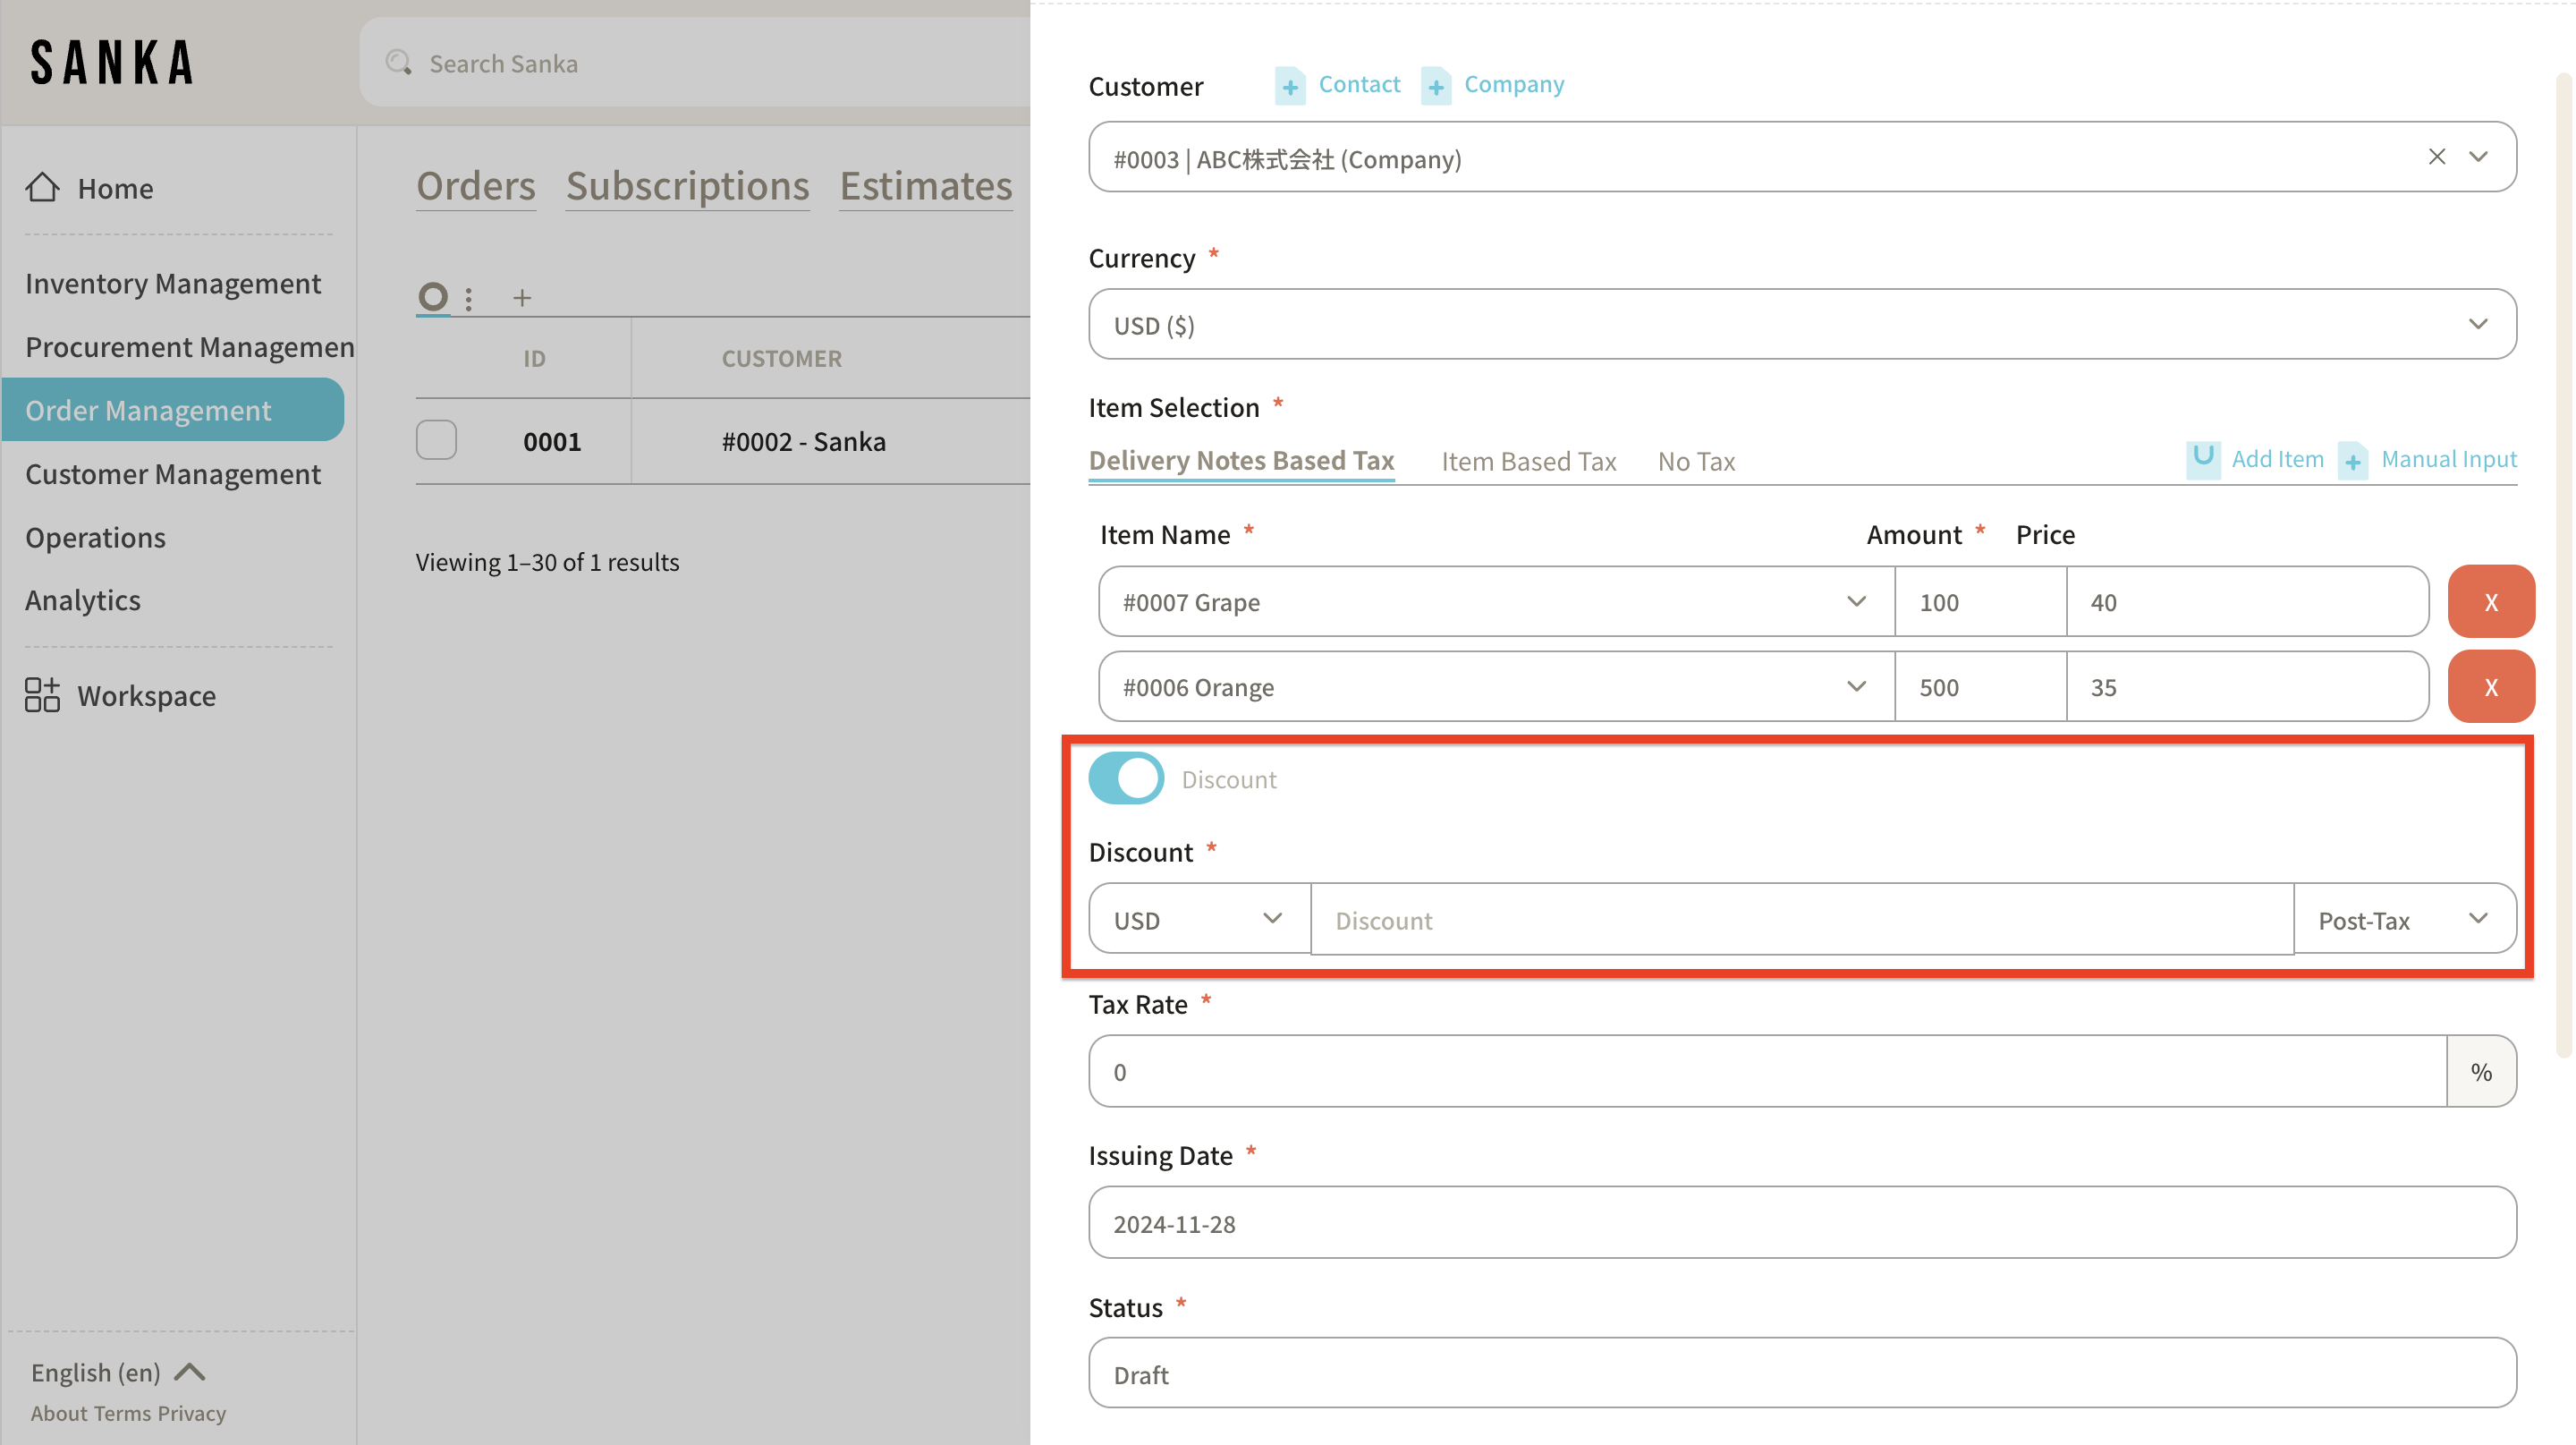Turn off the Discount toggle

pyautogui.click(x=1126, y=778)
